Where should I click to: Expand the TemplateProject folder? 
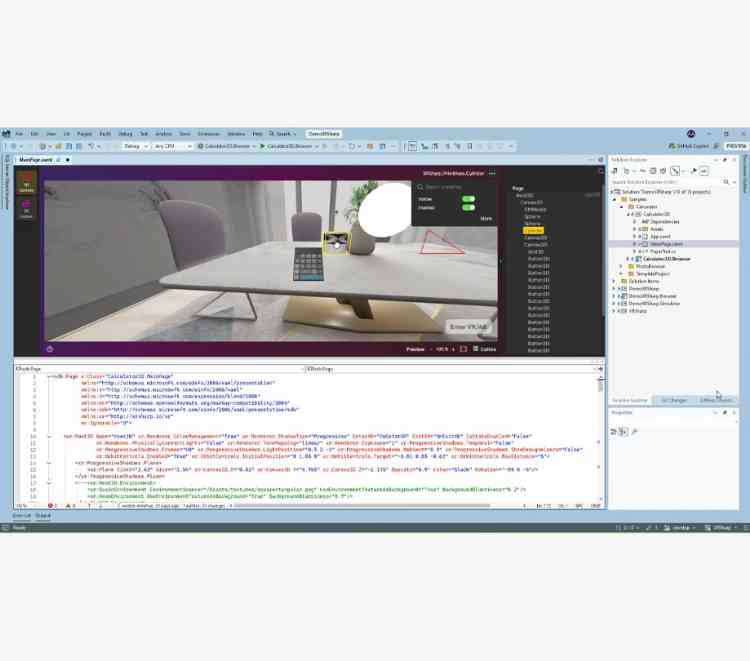click(622, 274)
